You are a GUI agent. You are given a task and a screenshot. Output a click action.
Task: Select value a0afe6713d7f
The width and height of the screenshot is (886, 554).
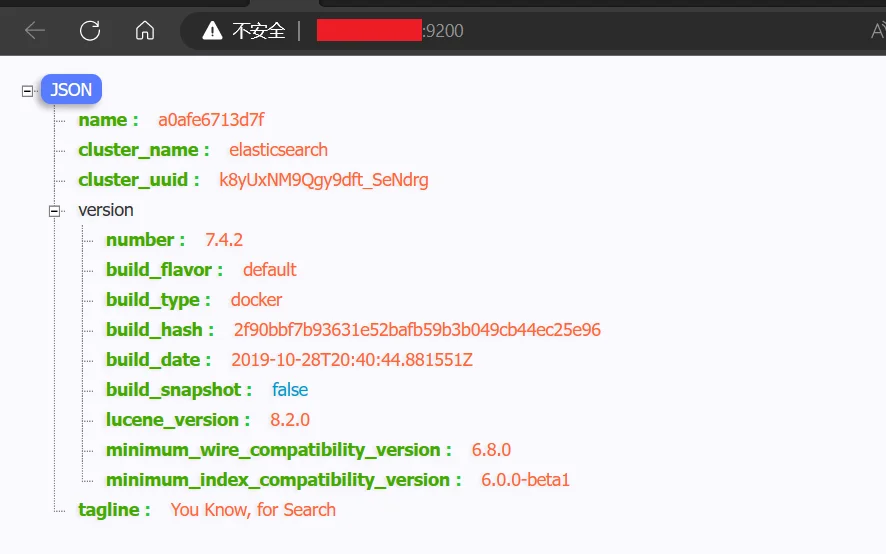tap(211, 120)
